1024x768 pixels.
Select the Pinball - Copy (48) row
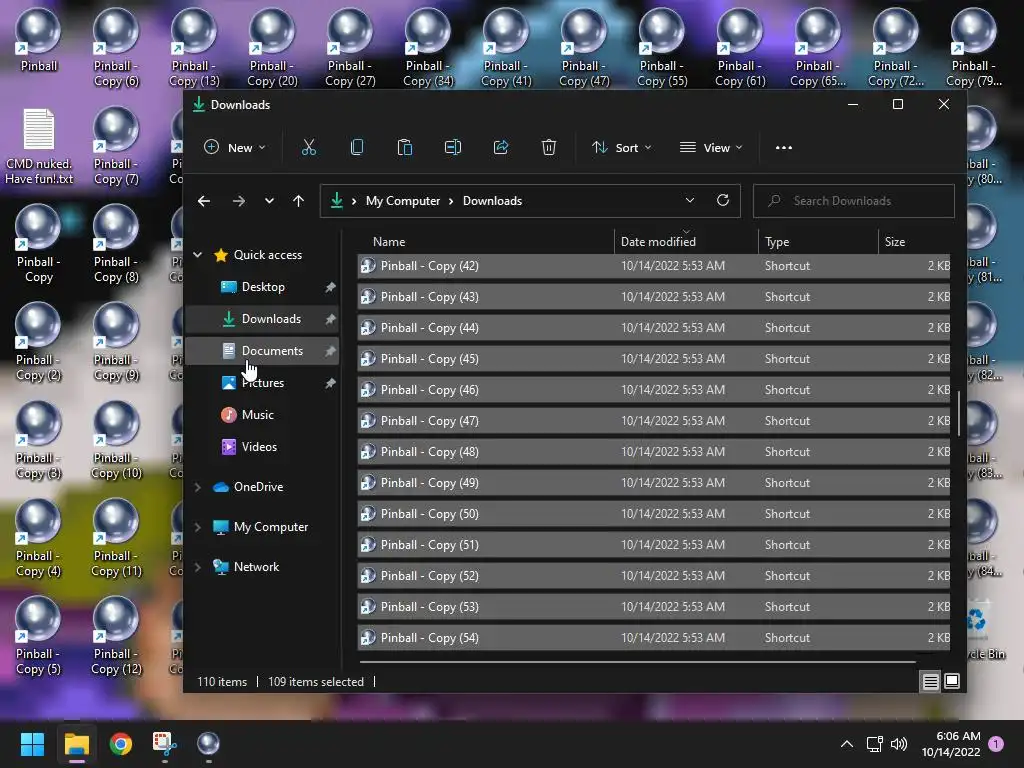pyautogui.click(x=654, y=452)
